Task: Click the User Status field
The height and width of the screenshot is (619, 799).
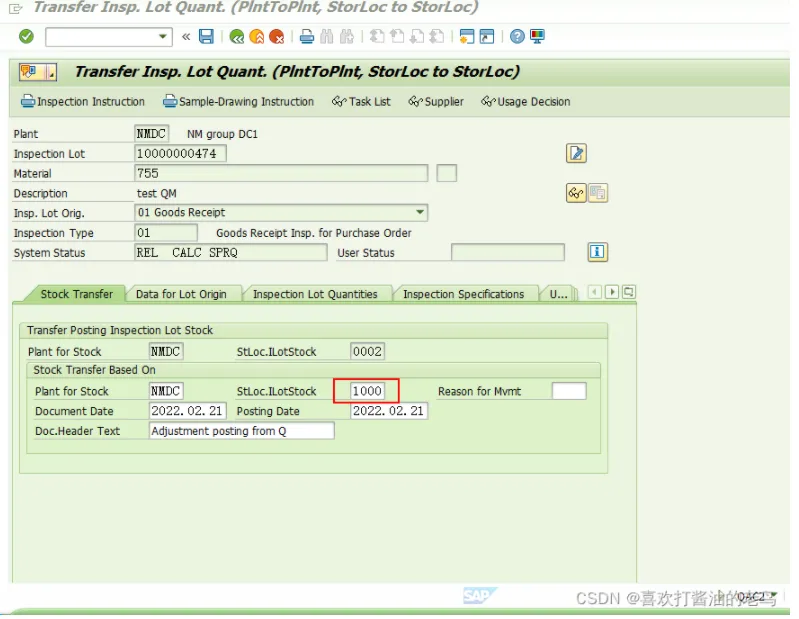Action: point(508,253)
